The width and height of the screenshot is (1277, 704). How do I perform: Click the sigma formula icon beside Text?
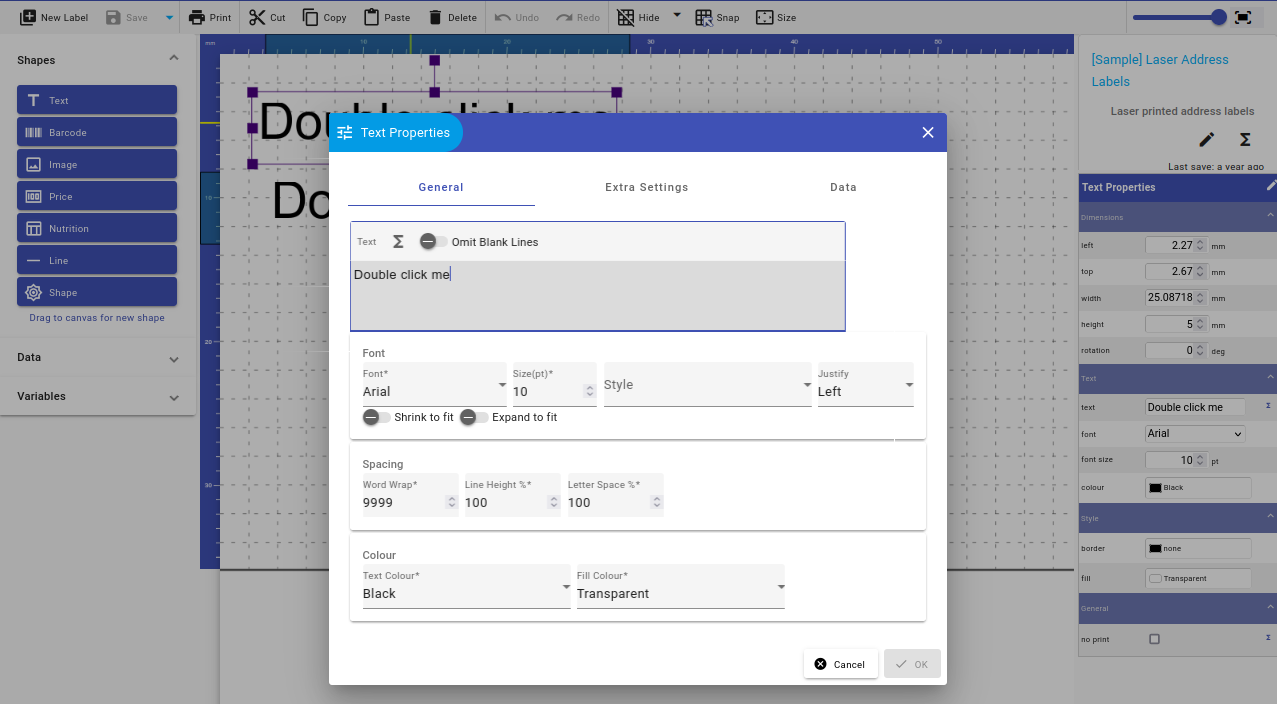coord(398,242)
